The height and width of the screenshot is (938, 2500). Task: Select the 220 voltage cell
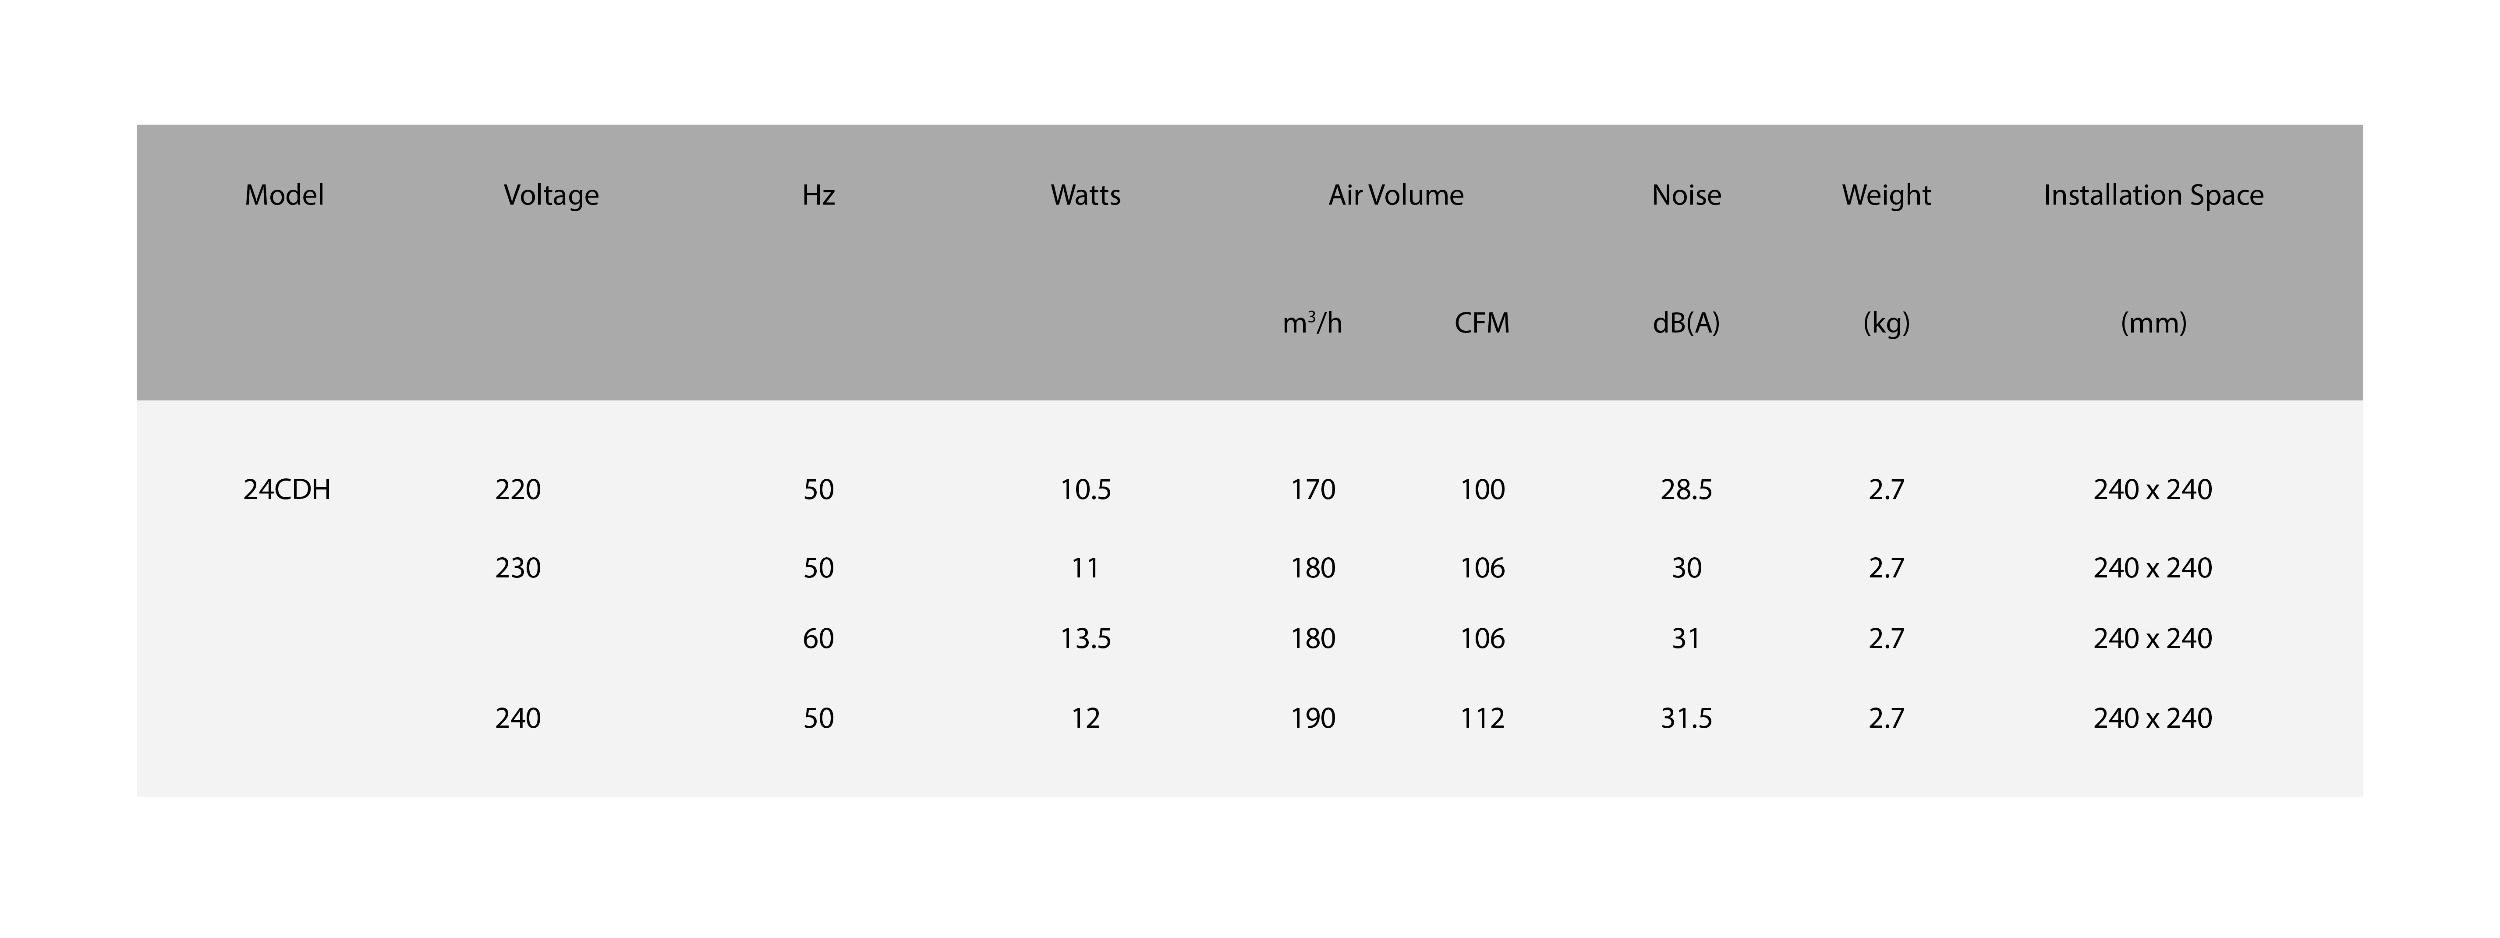518,489
